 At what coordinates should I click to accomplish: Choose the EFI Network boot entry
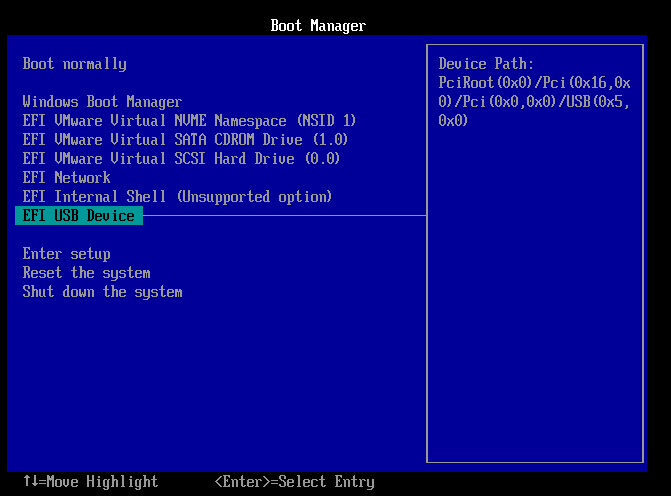coord(66,178)
